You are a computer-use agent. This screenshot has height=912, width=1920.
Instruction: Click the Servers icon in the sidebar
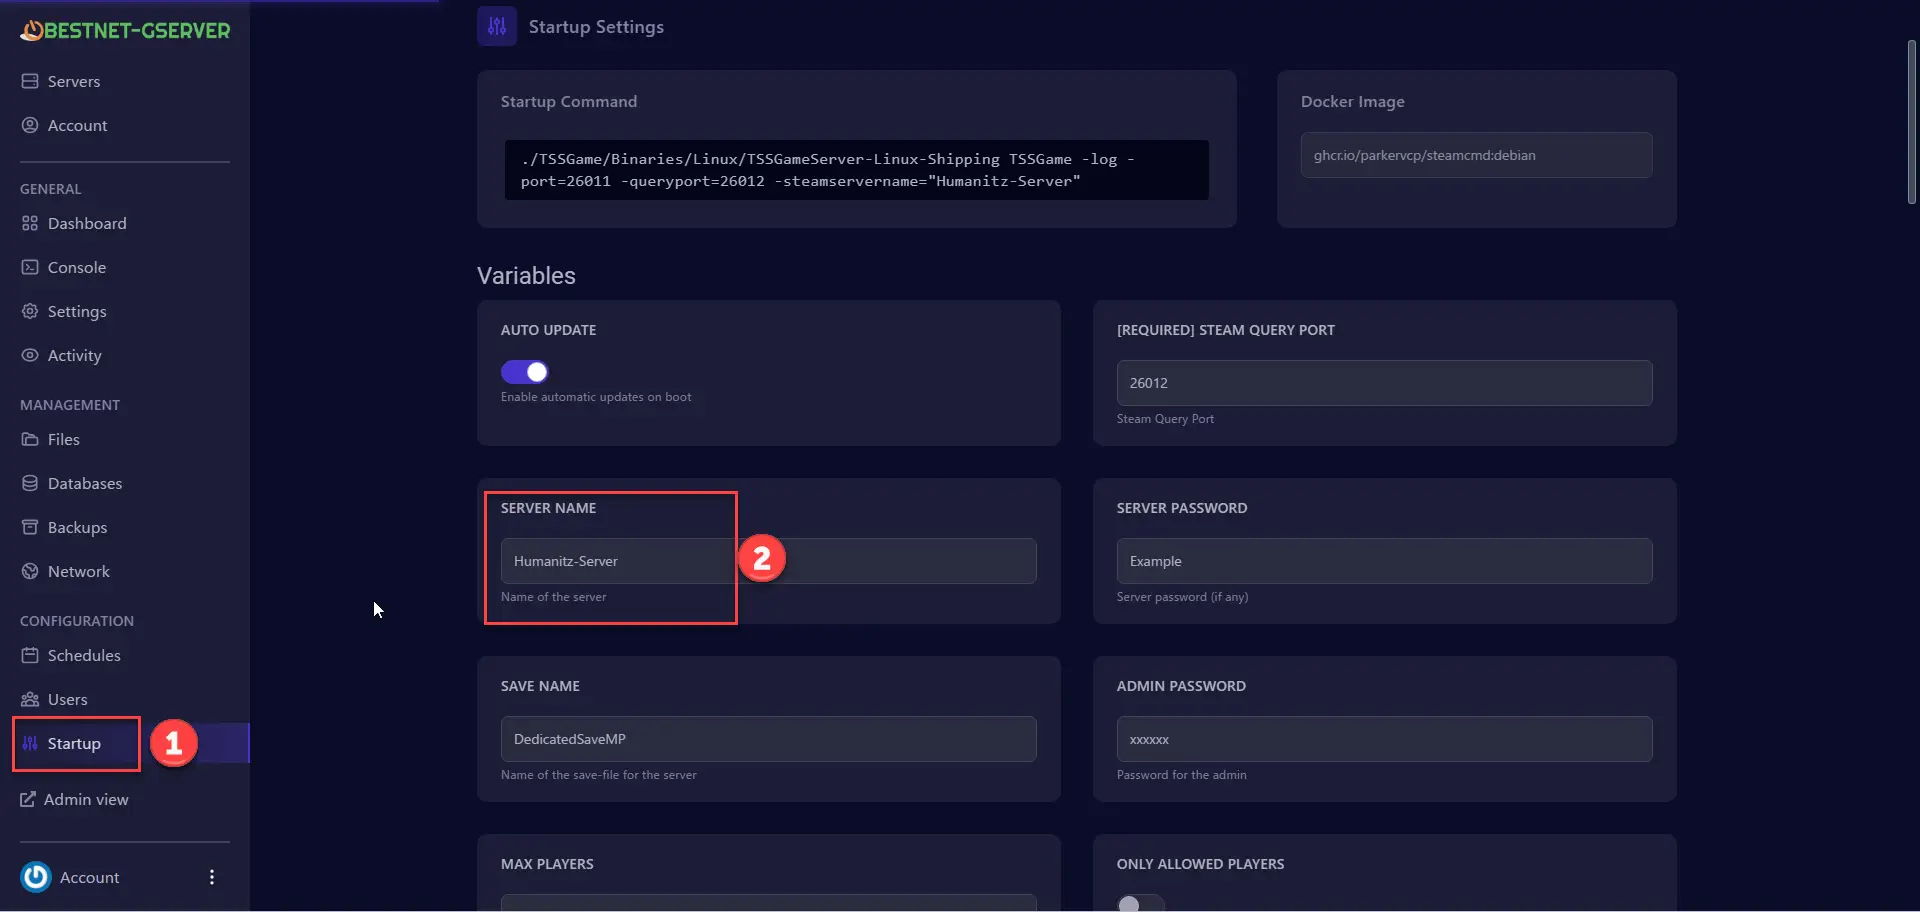click(x=30, y=81)
